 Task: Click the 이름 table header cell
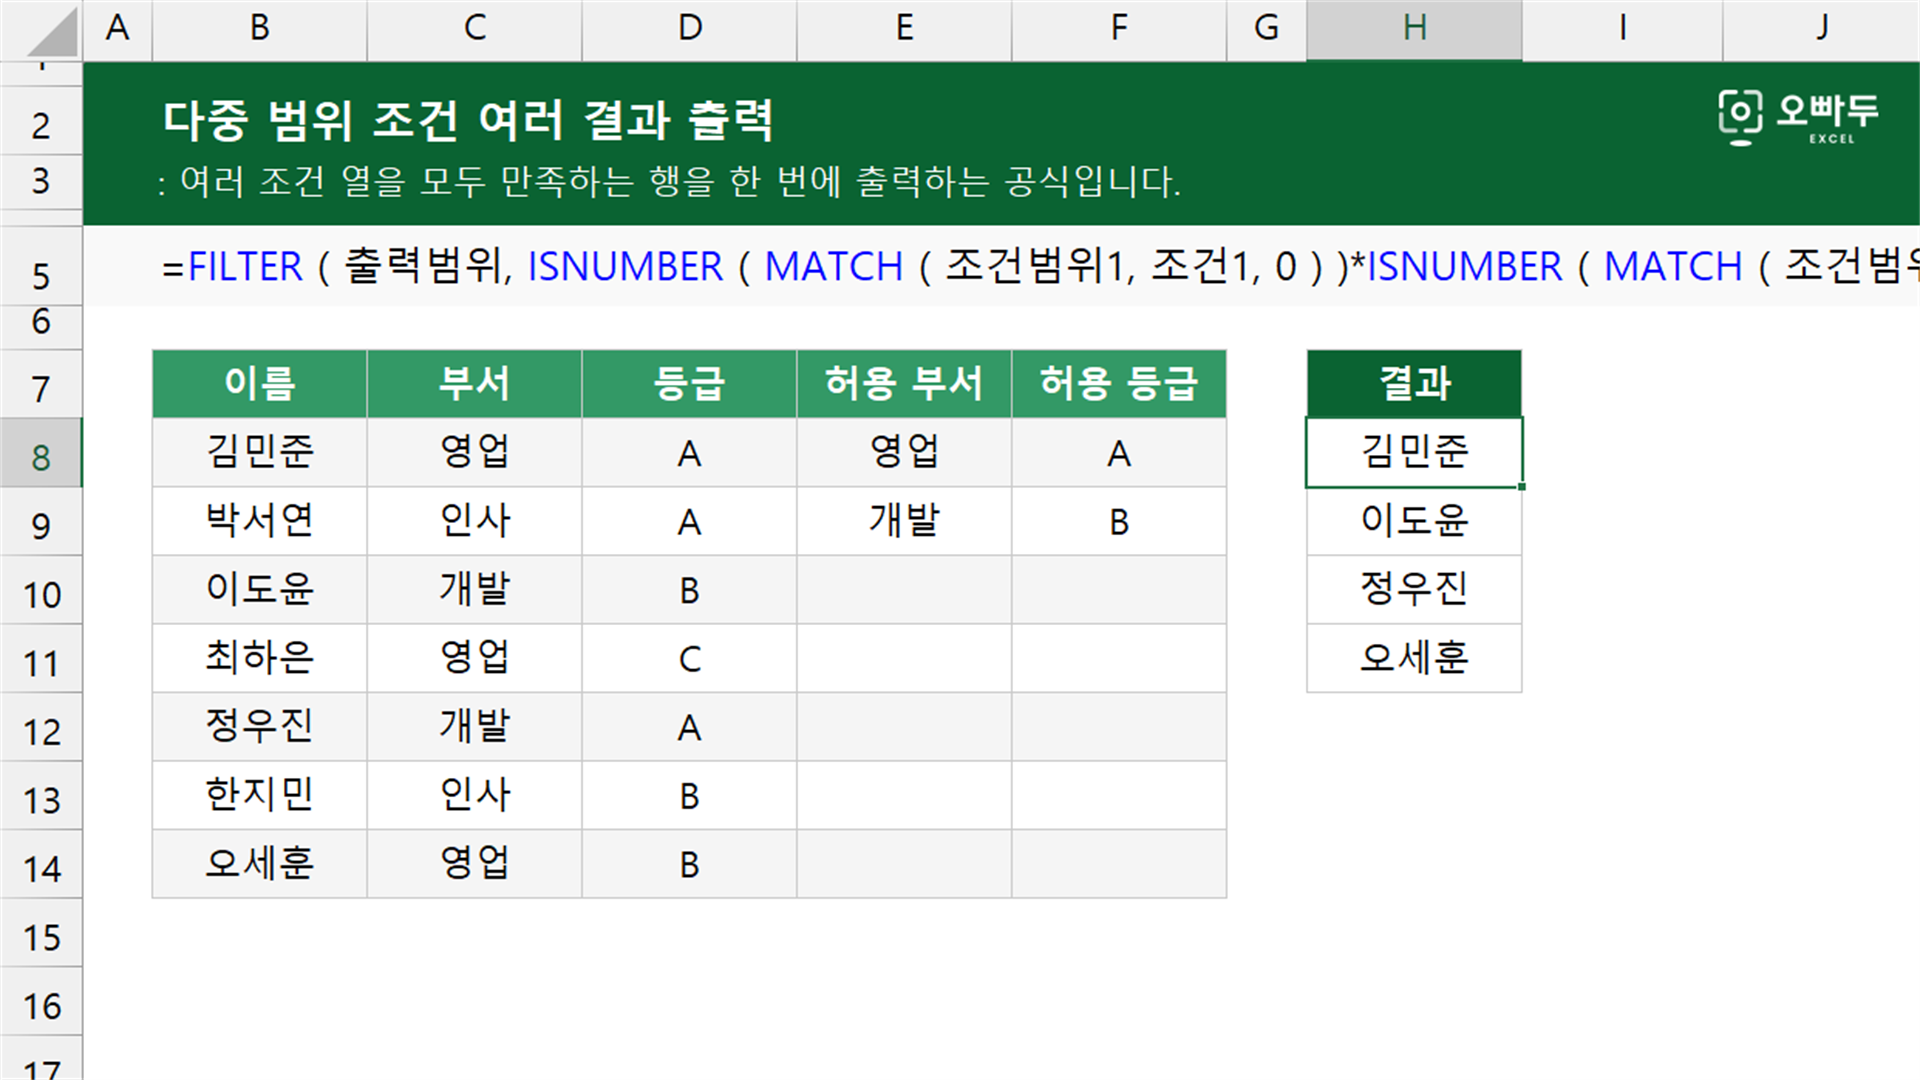(x=259, y=384)
